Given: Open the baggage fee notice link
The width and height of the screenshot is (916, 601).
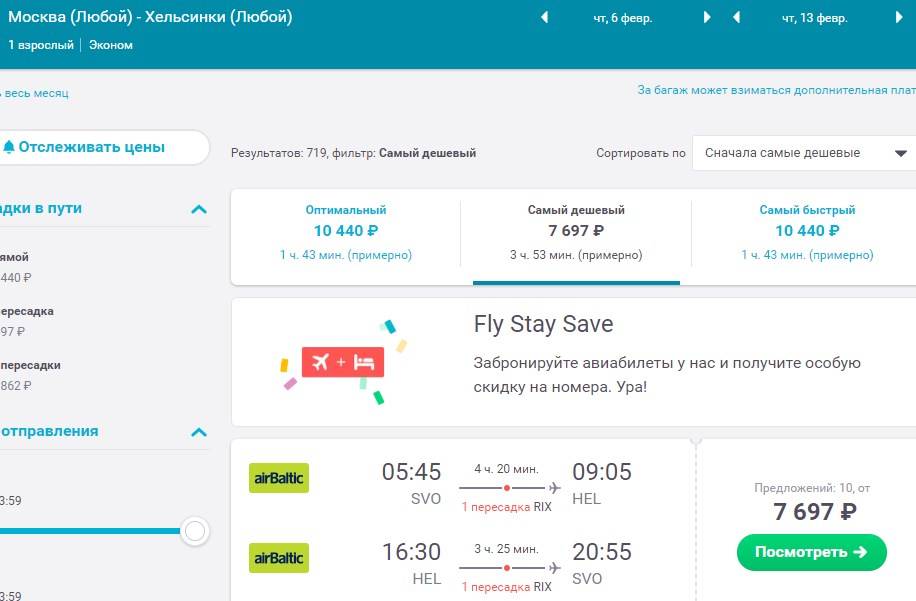Looking at the screenshot, I should [x=776, y=90].
